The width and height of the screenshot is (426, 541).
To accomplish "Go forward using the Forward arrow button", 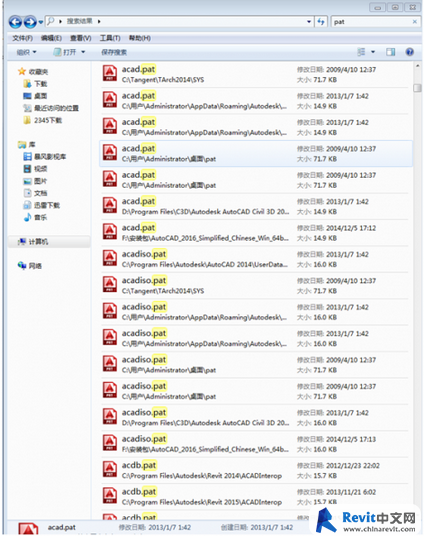I will [x=30, y=22].
